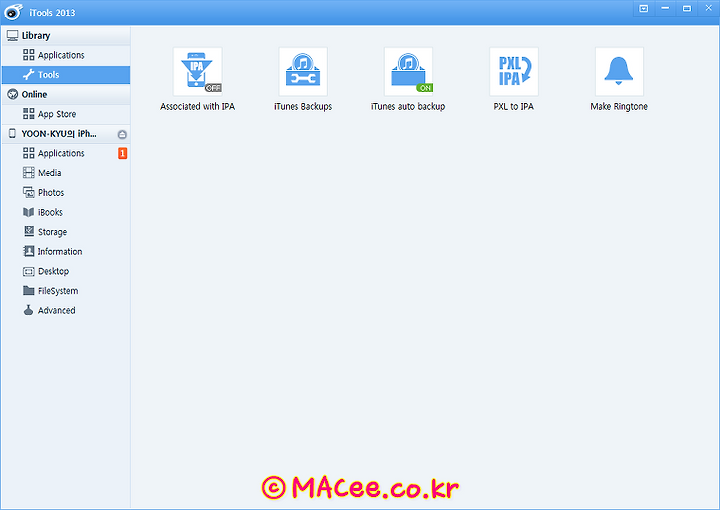Screen dimensions: 720x510
Task: Select Applications under Library
Action: coord(66,55)
